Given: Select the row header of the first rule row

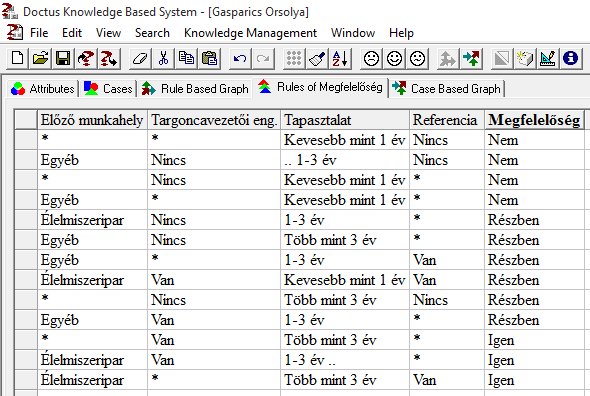Looking at the screenshot, I should pos(26,140).
